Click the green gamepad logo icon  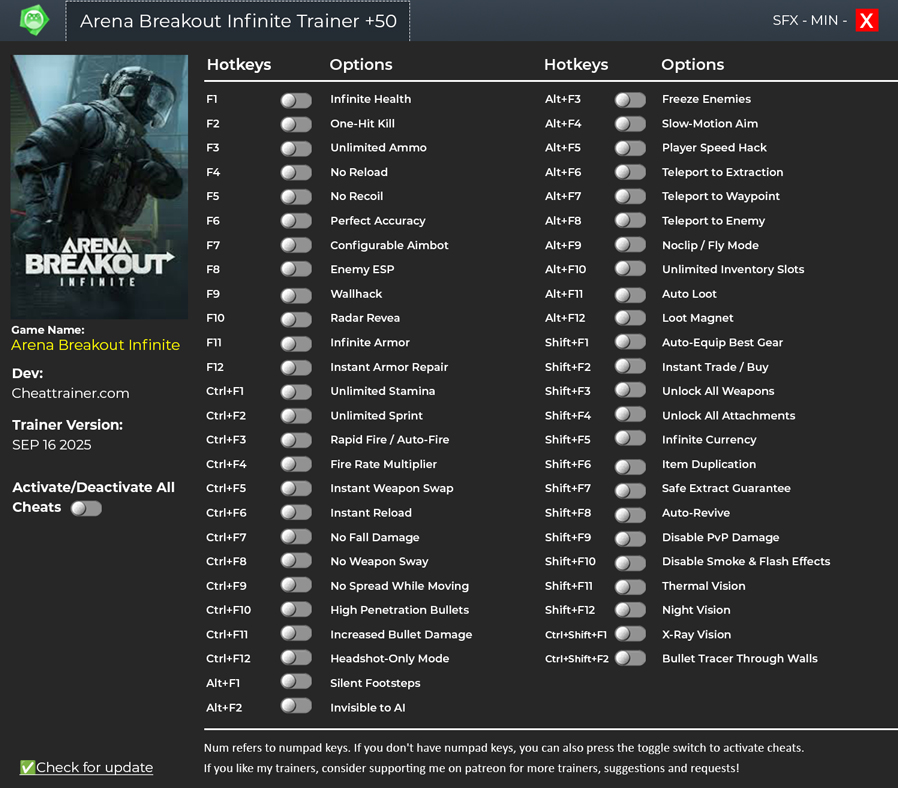pos(34,20)
